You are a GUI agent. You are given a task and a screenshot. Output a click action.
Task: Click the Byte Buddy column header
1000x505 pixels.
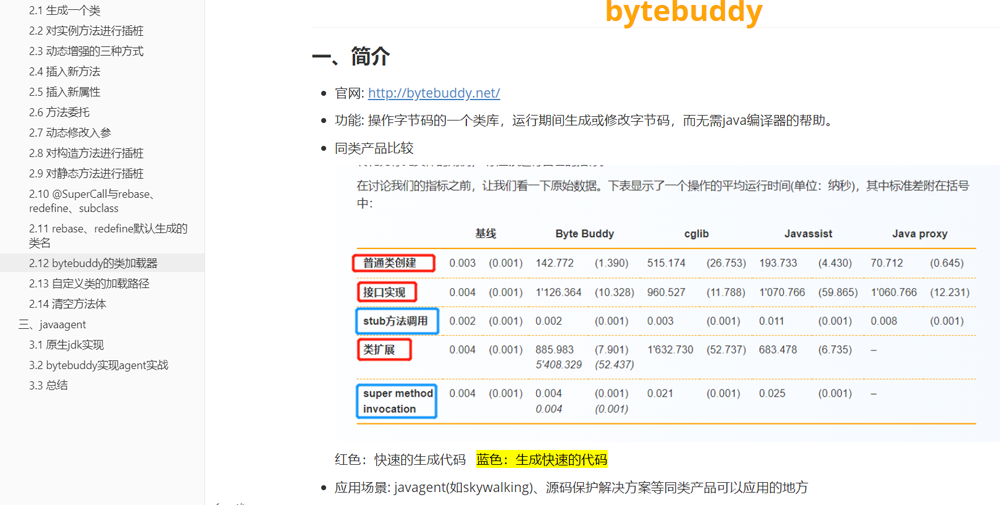584,234
